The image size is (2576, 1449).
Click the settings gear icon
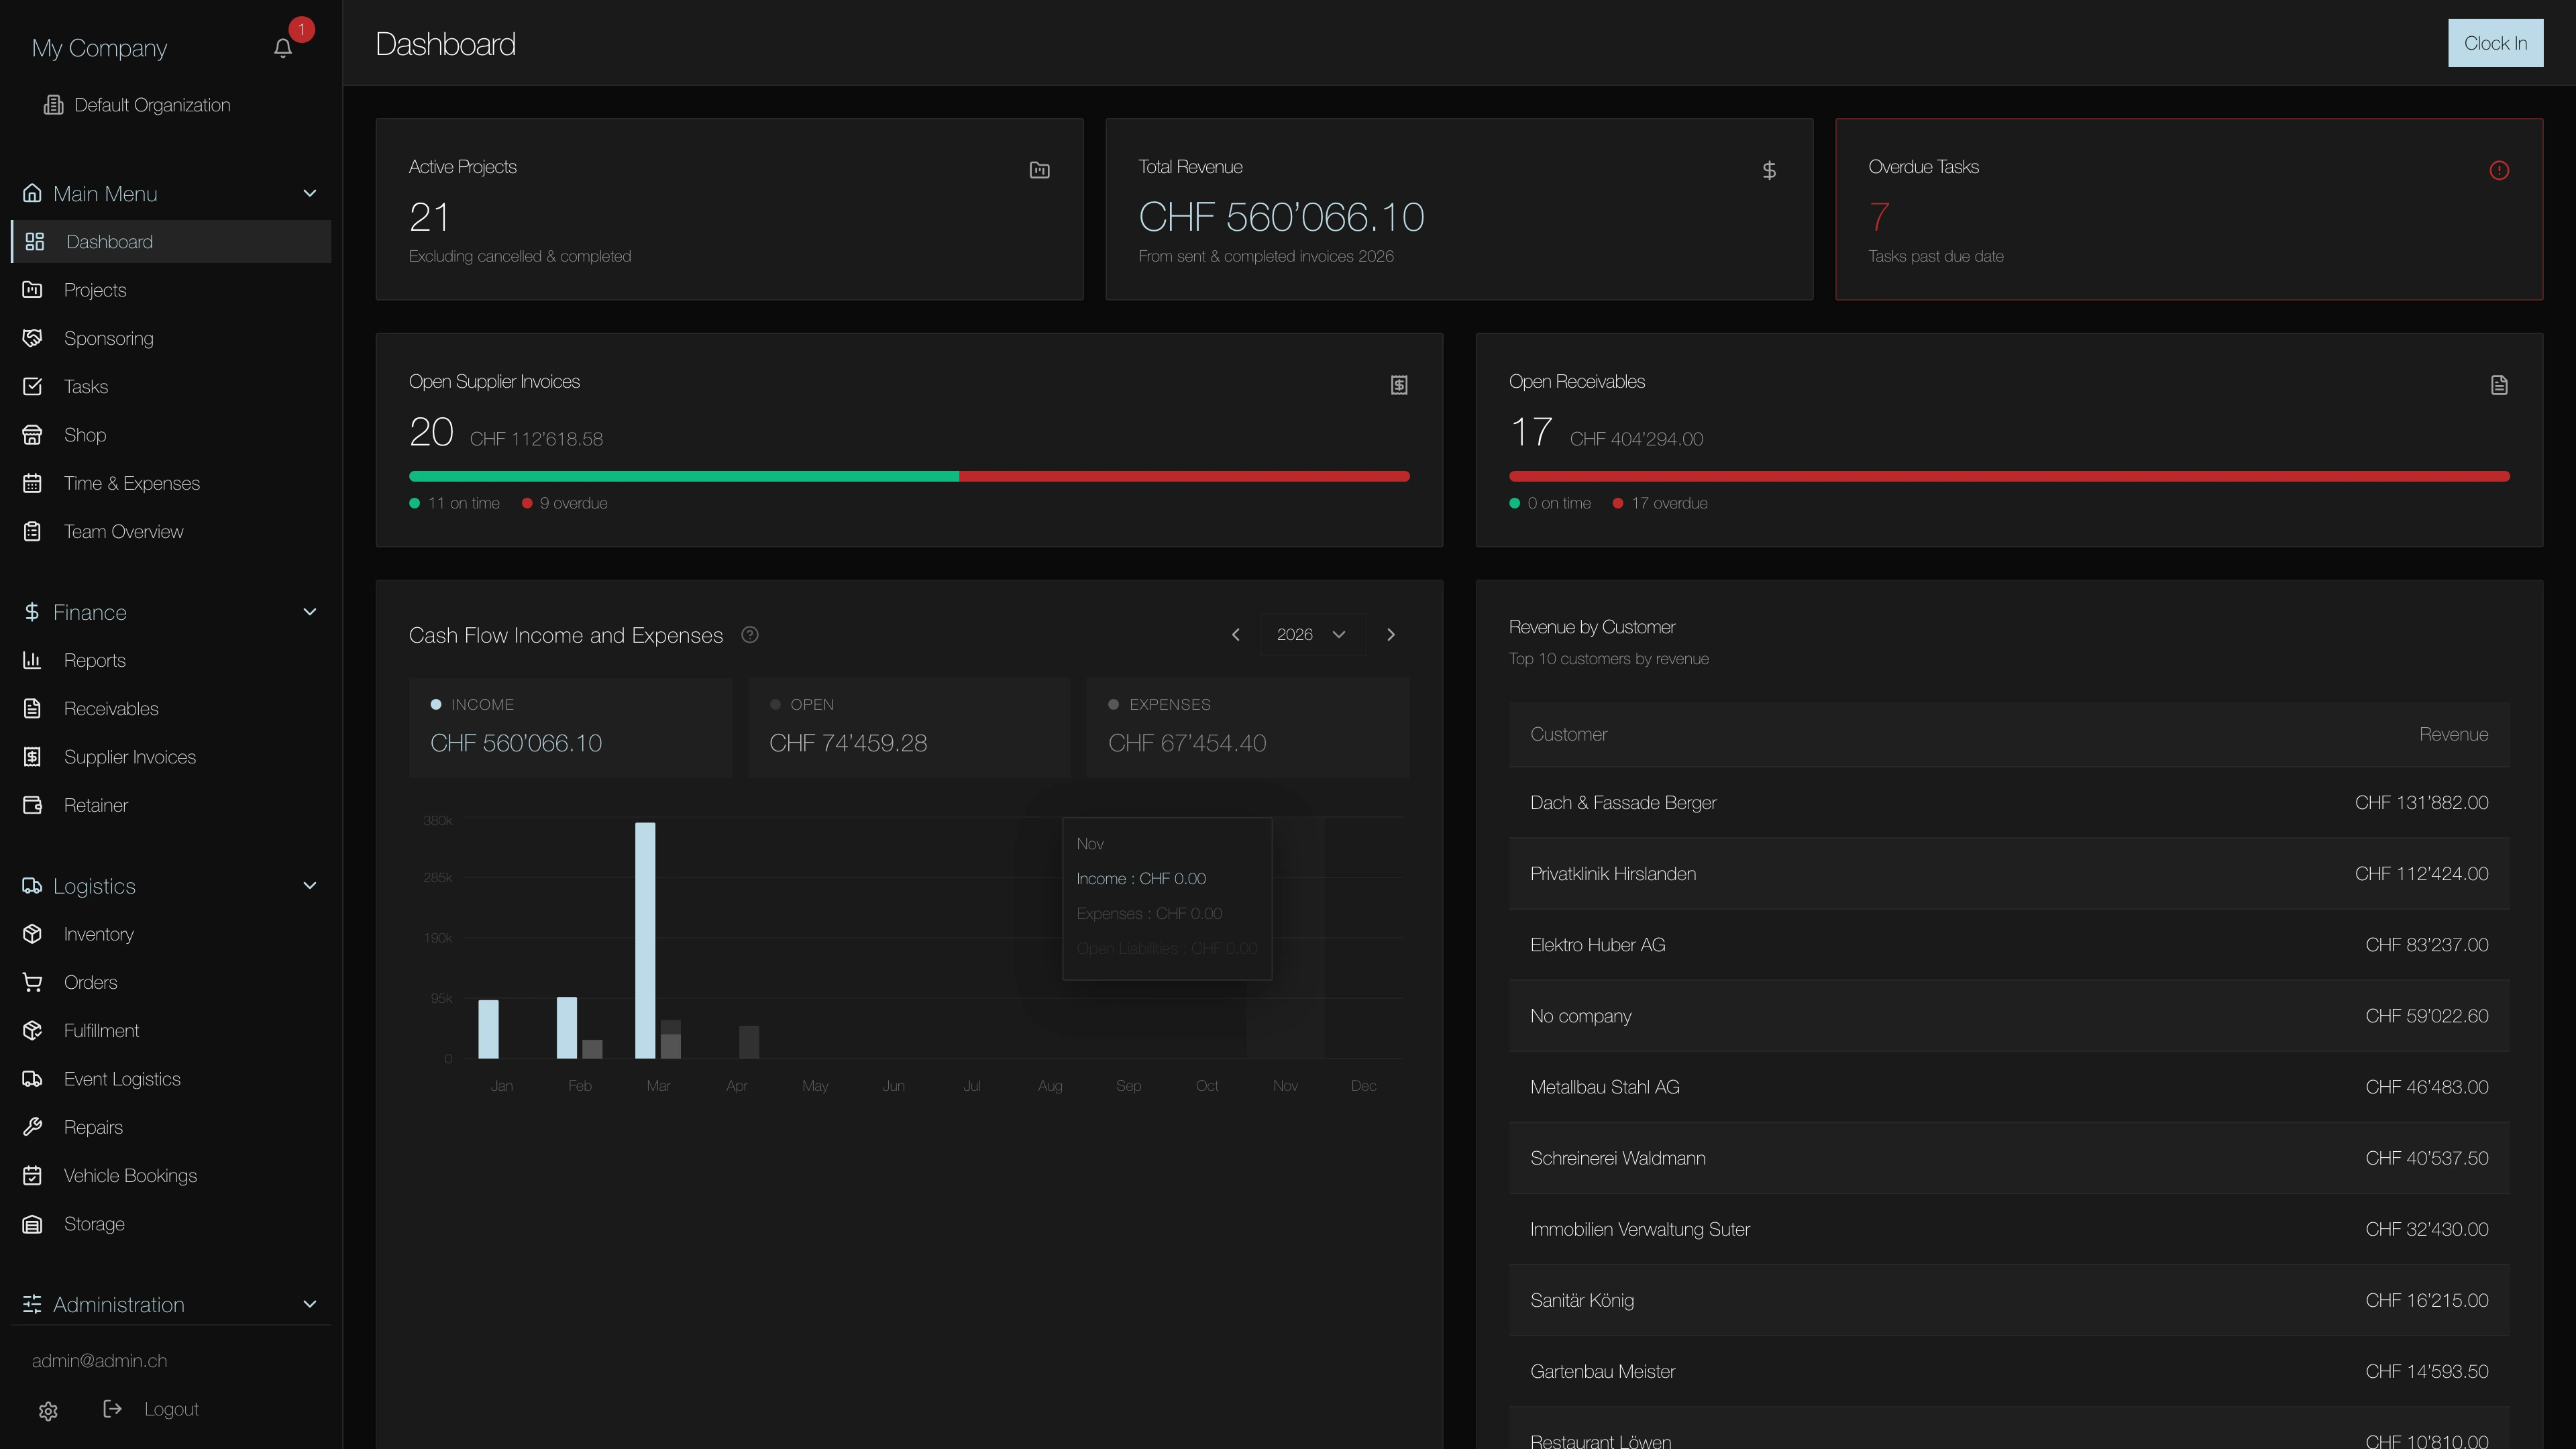click(x=48, y=1410)
